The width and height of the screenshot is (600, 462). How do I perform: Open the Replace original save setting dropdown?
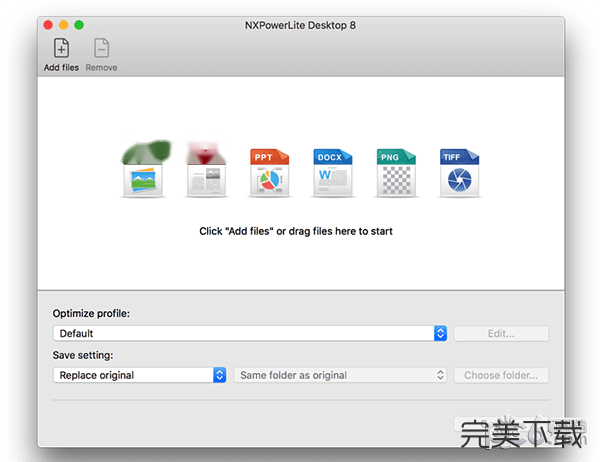[x=140, y=375]
